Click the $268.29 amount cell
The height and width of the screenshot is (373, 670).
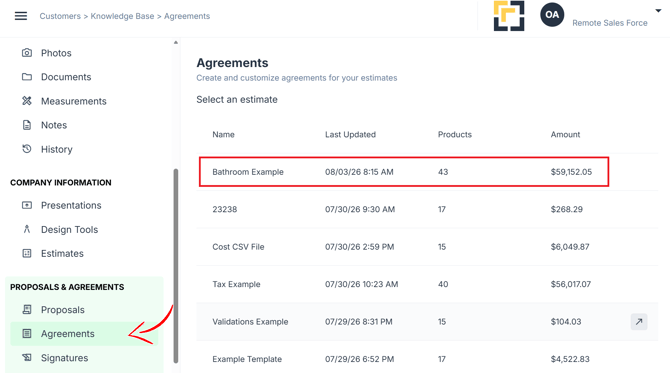click(x=567, y=209)
